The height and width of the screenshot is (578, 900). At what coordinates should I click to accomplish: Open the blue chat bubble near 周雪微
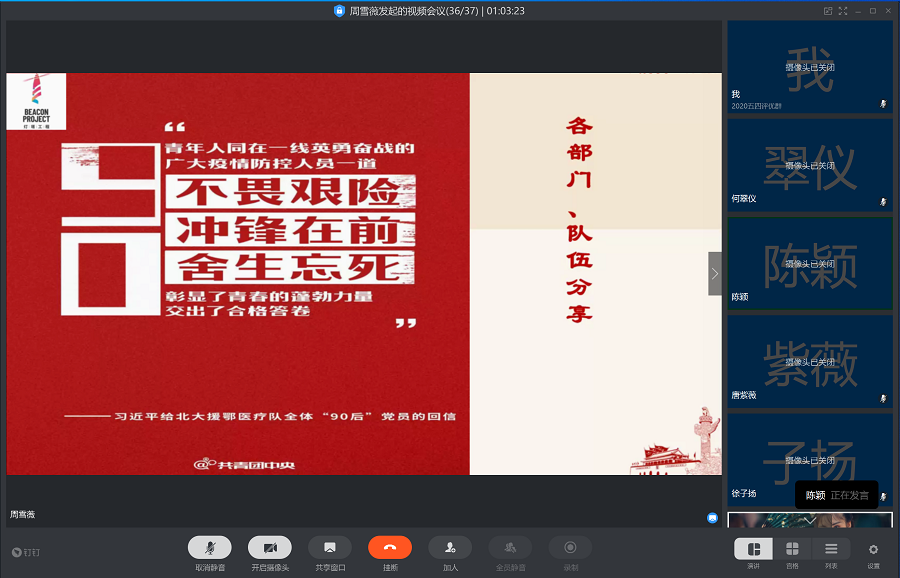click(712, 517)
